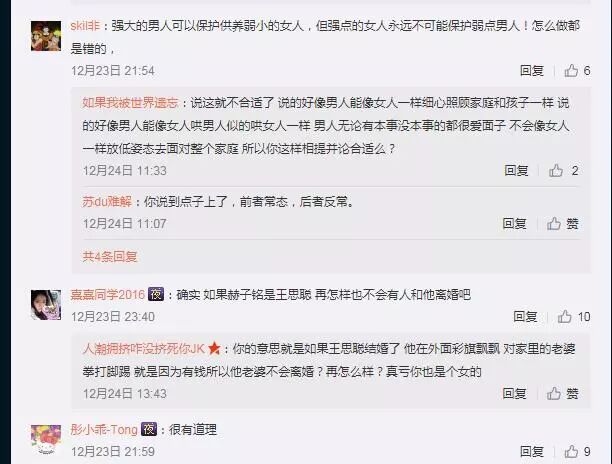This screenshot has height=464, width=612.
Task: Click thumbs-up on 嘉嘉同学2016's comment
Action: pos(574,316)
